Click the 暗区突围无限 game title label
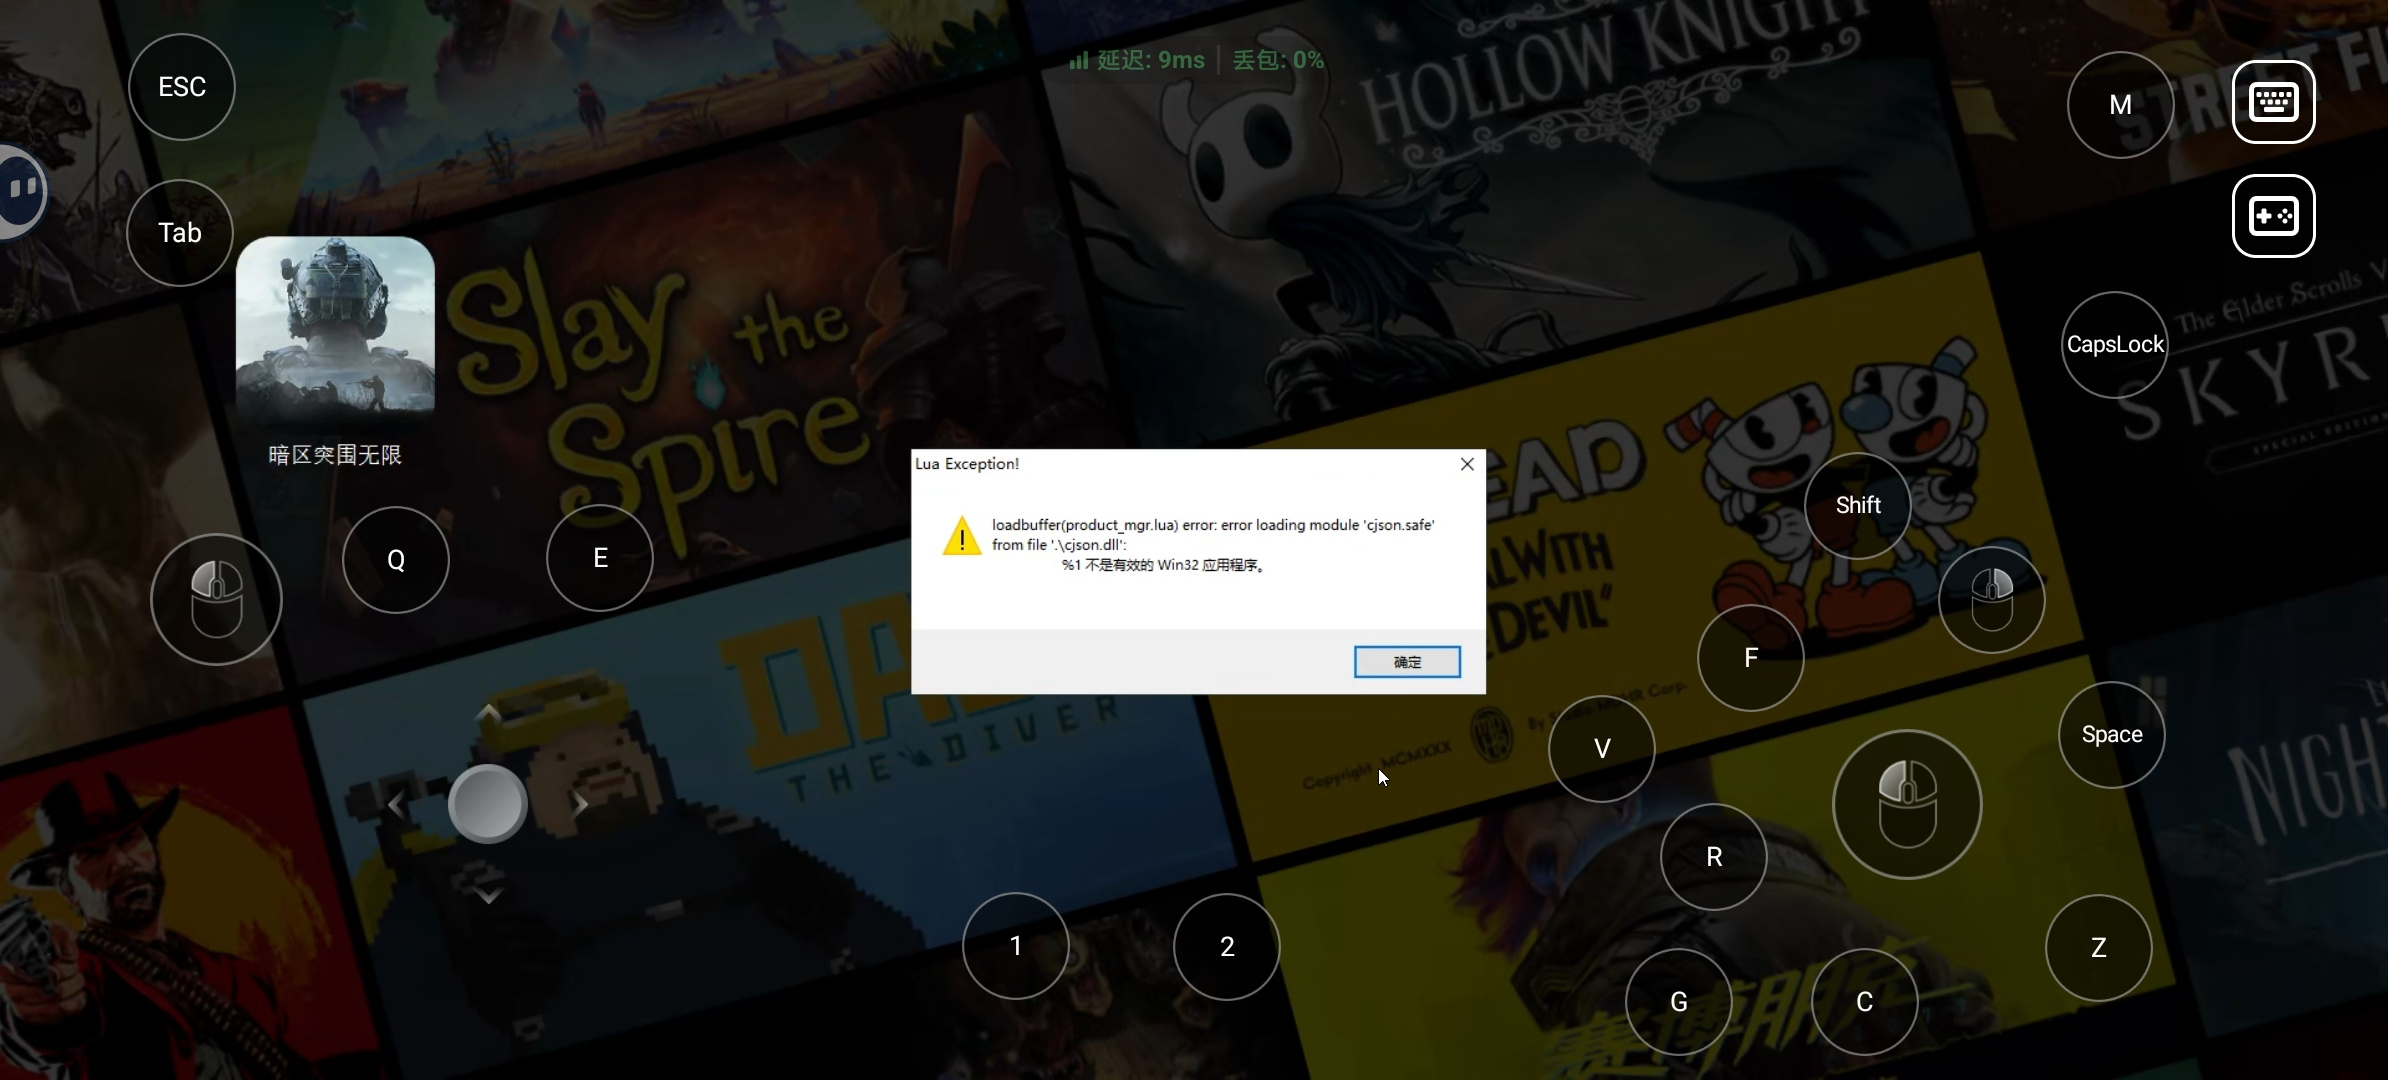This screenshot has height=1080, width=2388. [x=335, y=456]
